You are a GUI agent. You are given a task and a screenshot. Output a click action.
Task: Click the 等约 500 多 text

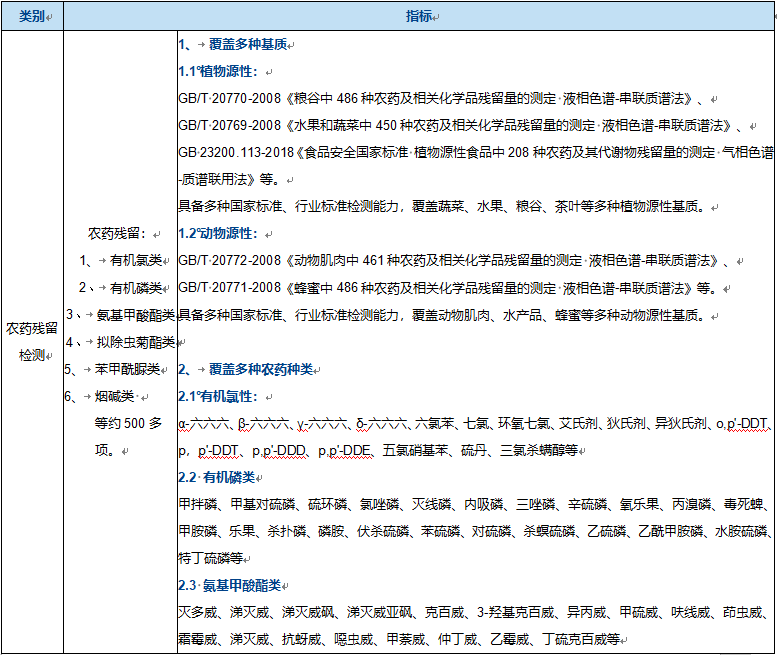[x=128, y=423]
